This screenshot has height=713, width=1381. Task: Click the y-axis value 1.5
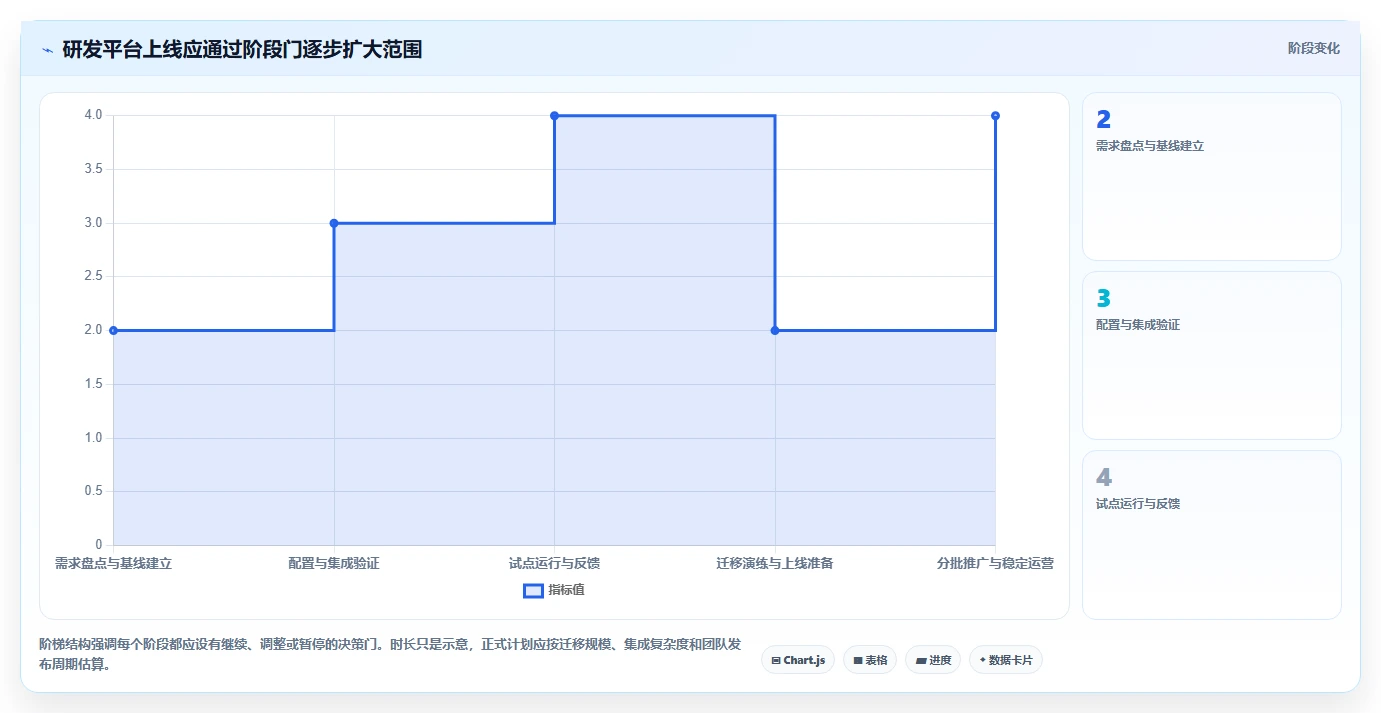click(93, 384)
